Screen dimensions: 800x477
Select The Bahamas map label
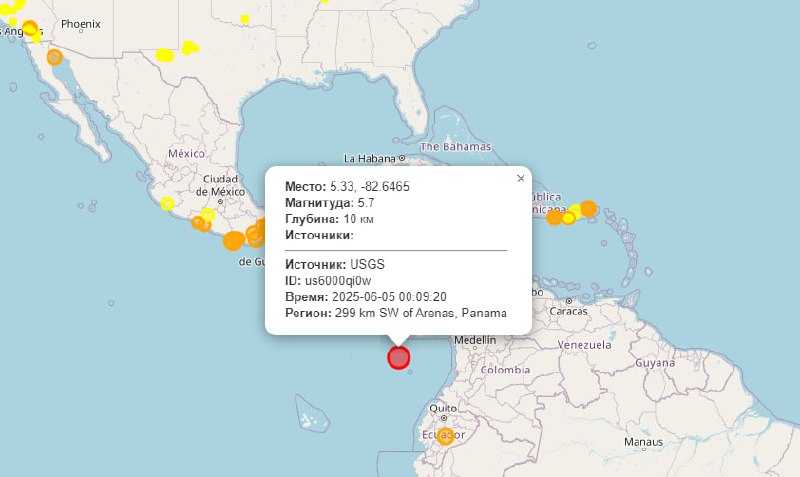455,147
